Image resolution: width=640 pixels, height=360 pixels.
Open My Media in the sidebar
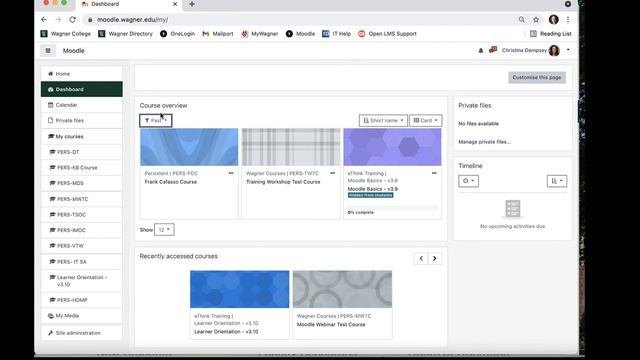82,316
